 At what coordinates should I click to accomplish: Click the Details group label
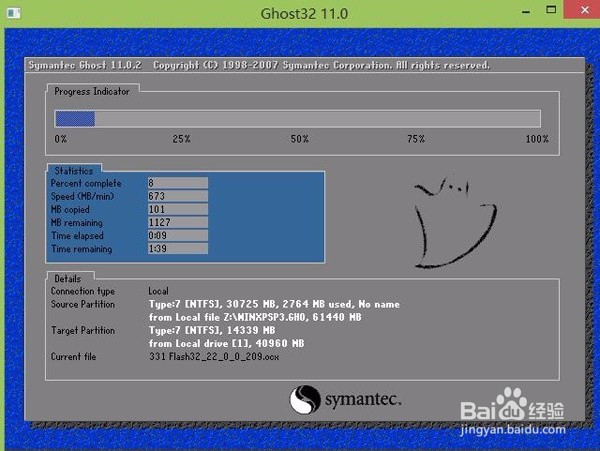point(68,278)
